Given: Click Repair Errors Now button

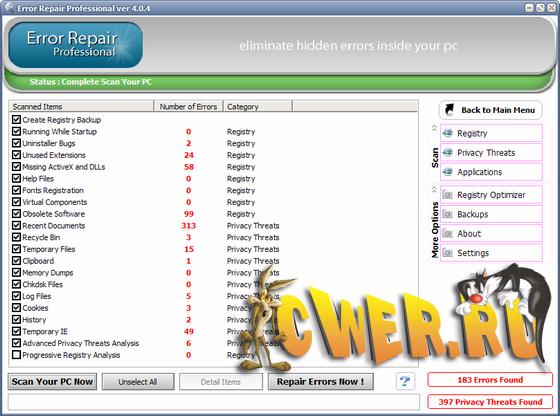Looking at the screenshot, I should coord(321,382).
